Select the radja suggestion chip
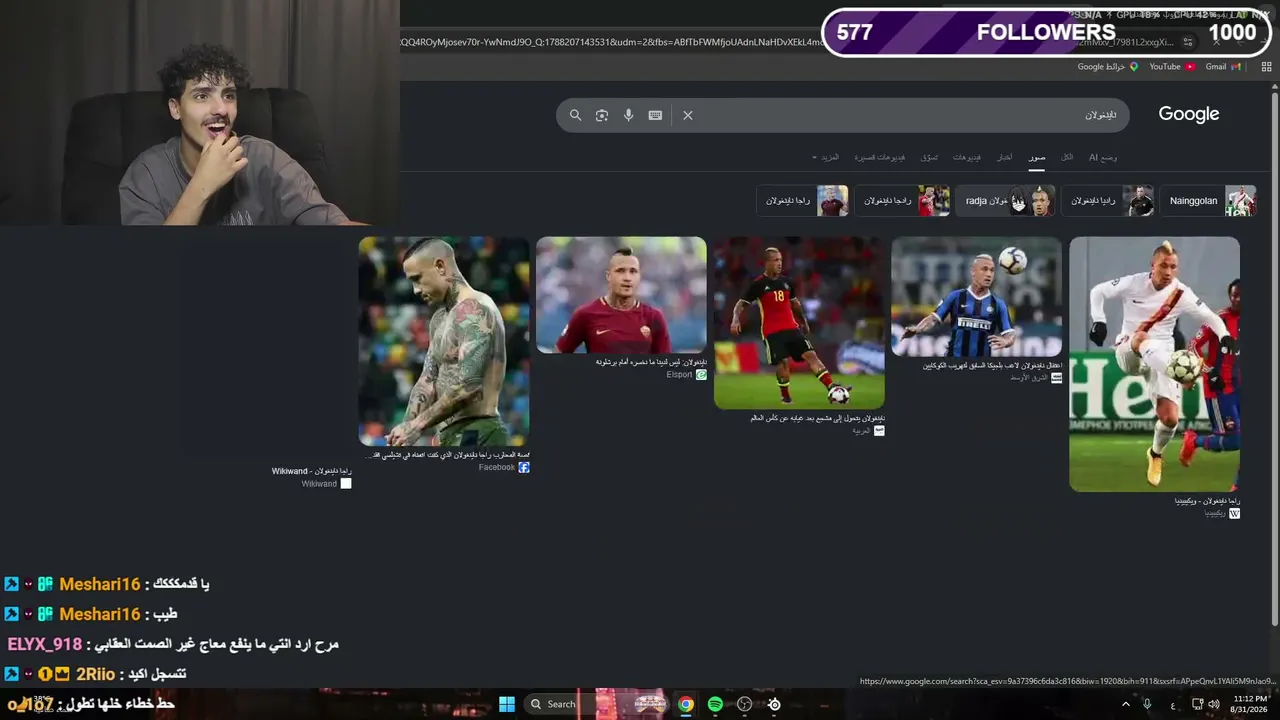Image resolution: width=1280 pixels, height=720 pixels. (1005, 201)
